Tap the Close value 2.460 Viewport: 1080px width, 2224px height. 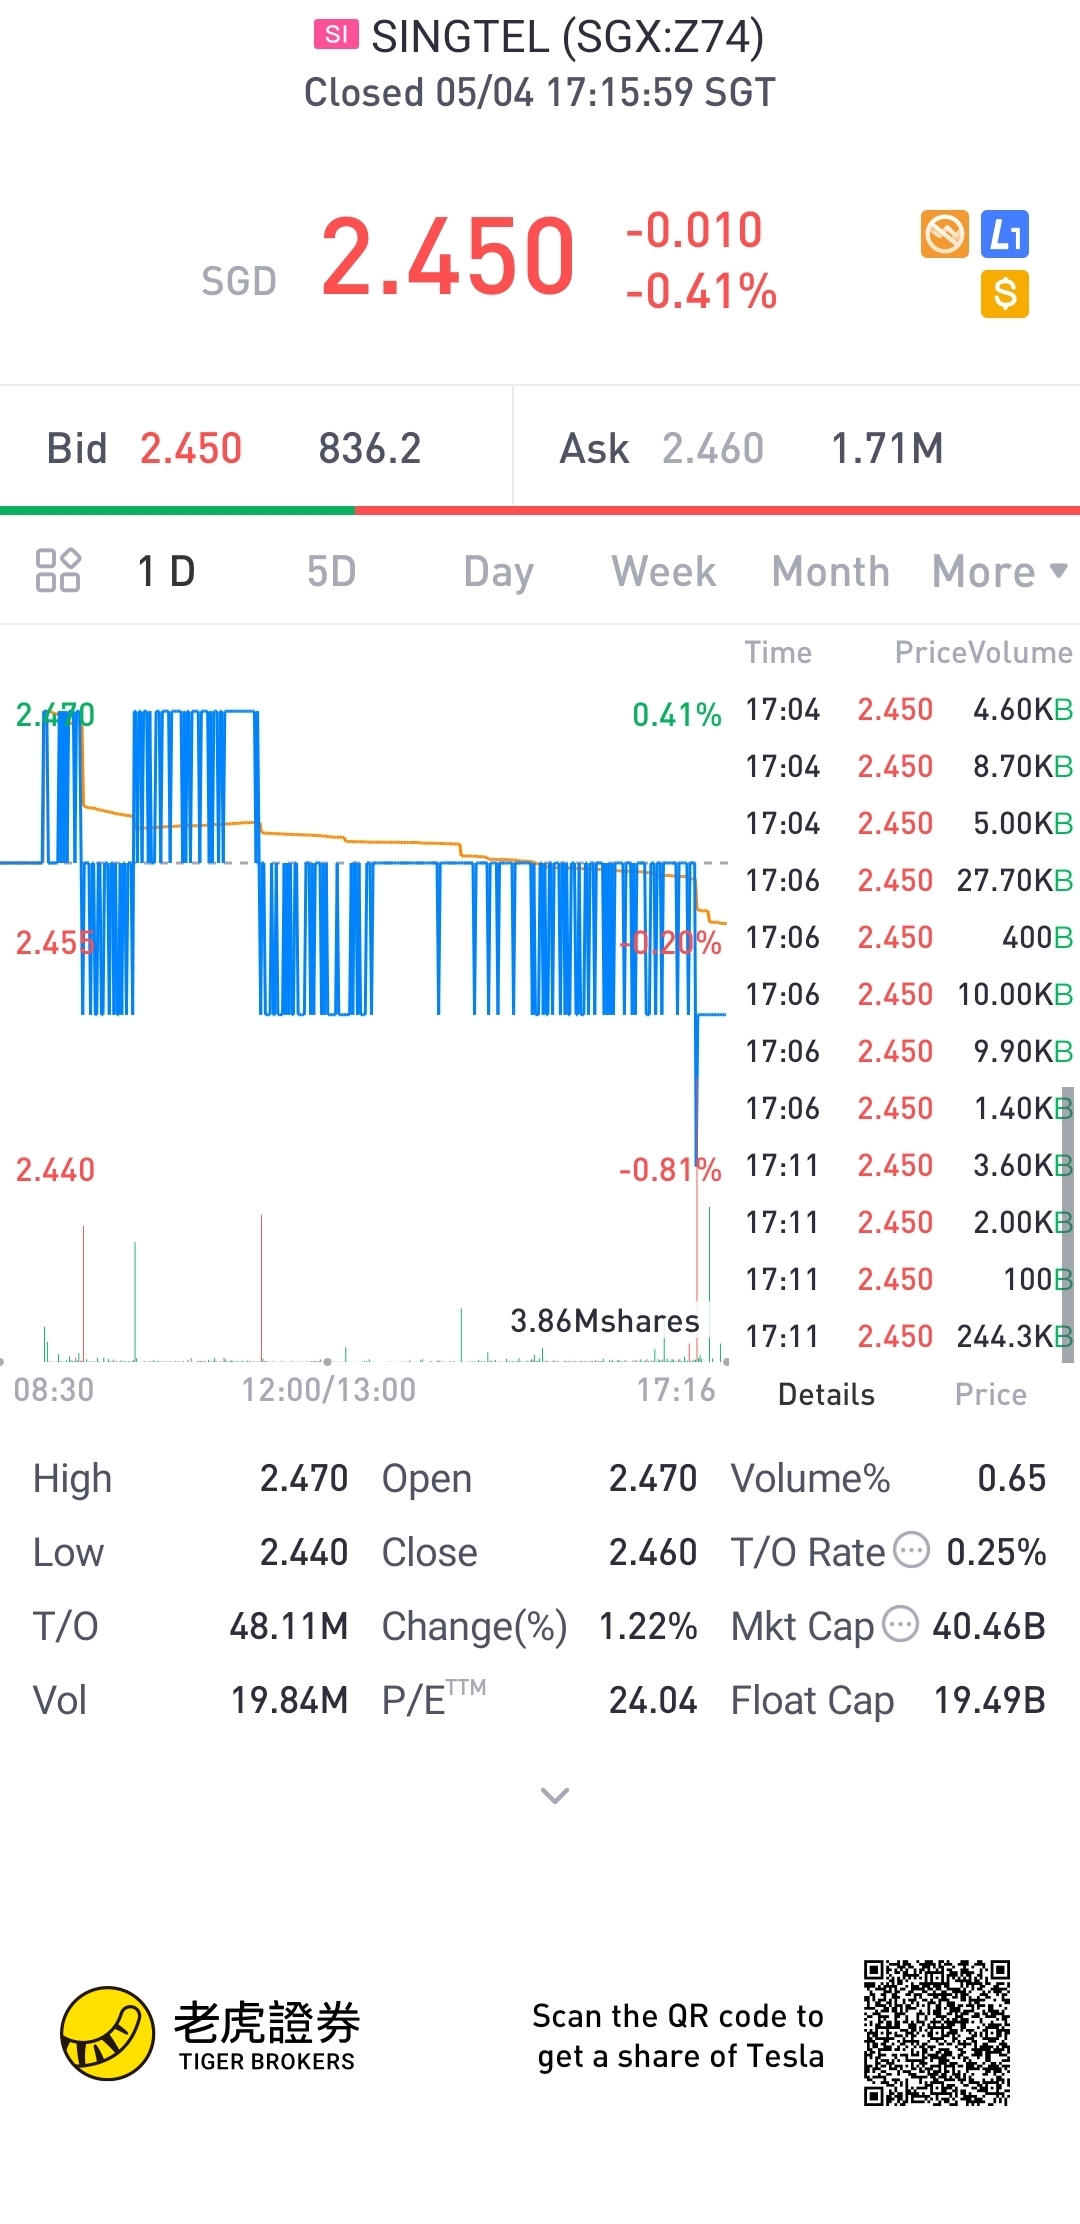[x=653, y=1552]
